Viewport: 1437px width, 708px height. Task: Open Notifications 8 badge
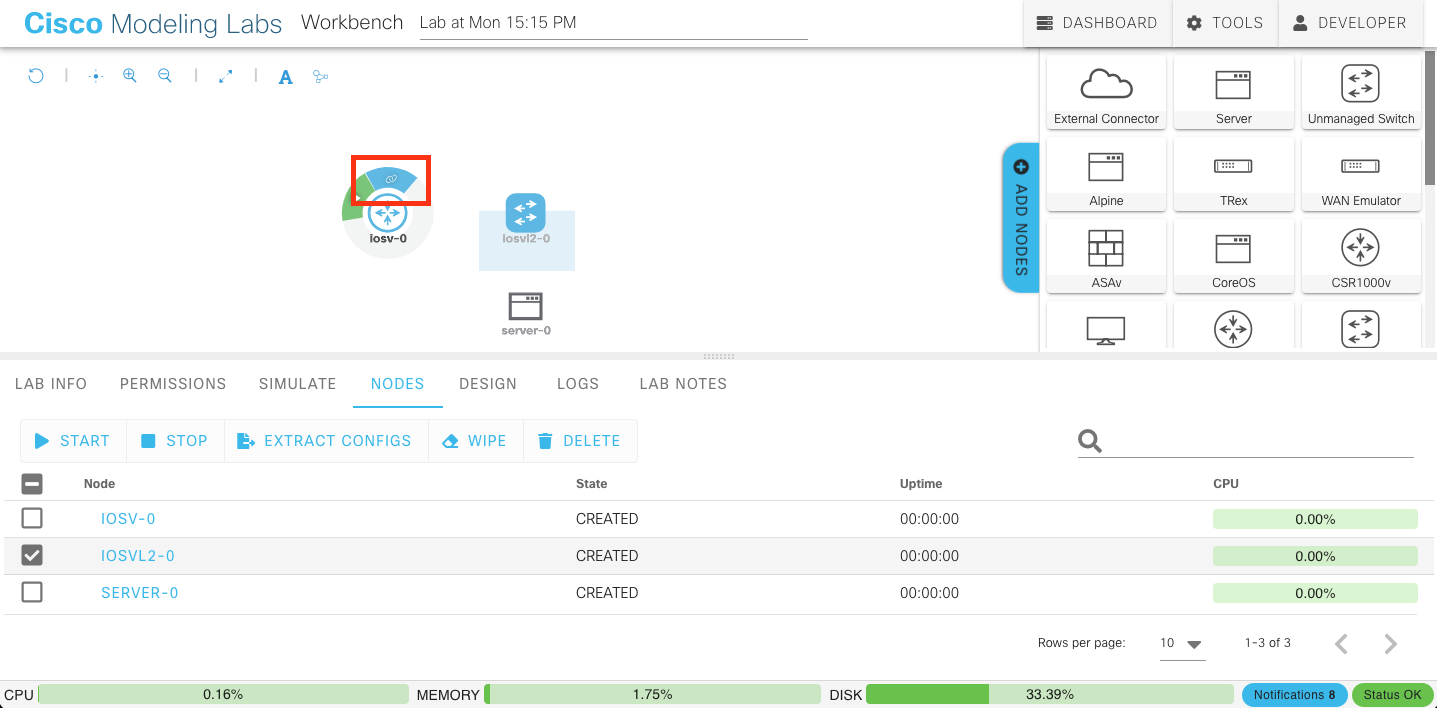click(1295, 695)
